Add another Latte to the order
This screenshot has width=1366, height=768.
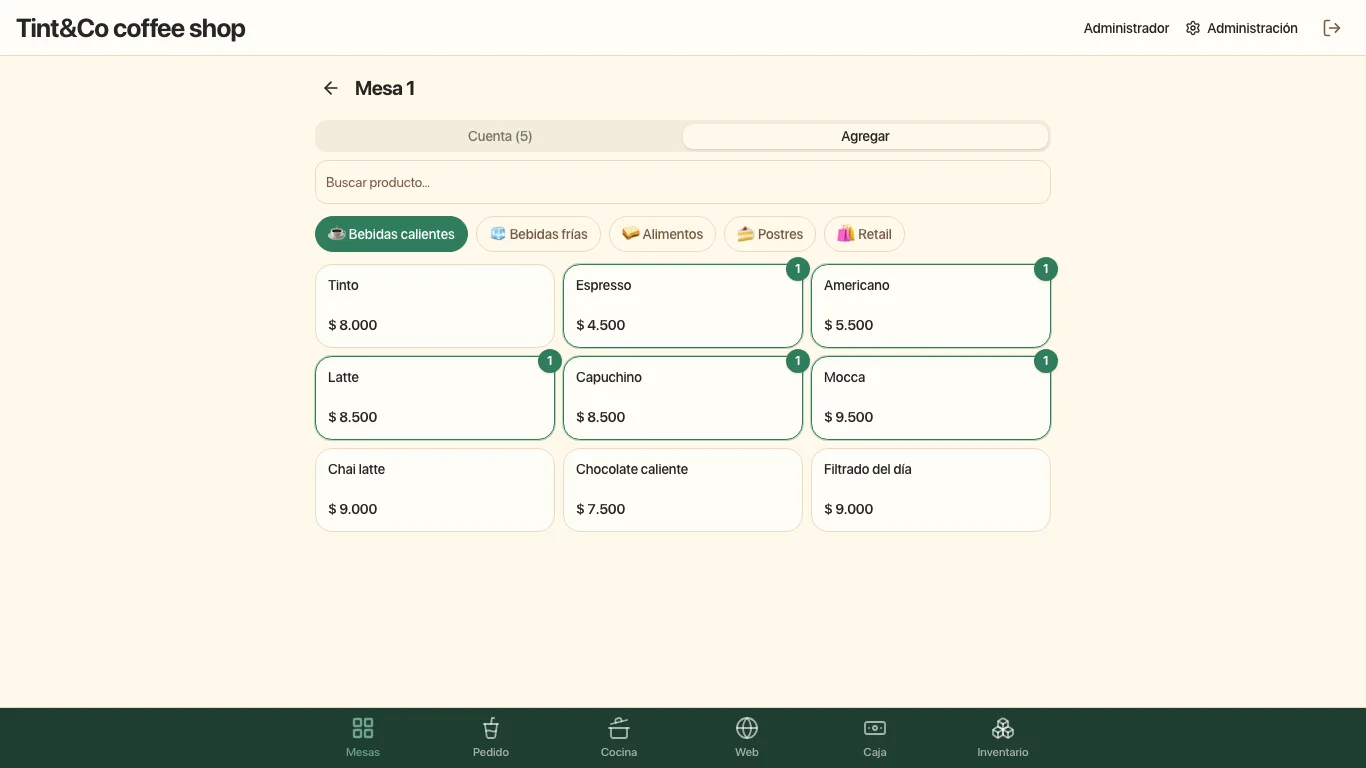435,398
